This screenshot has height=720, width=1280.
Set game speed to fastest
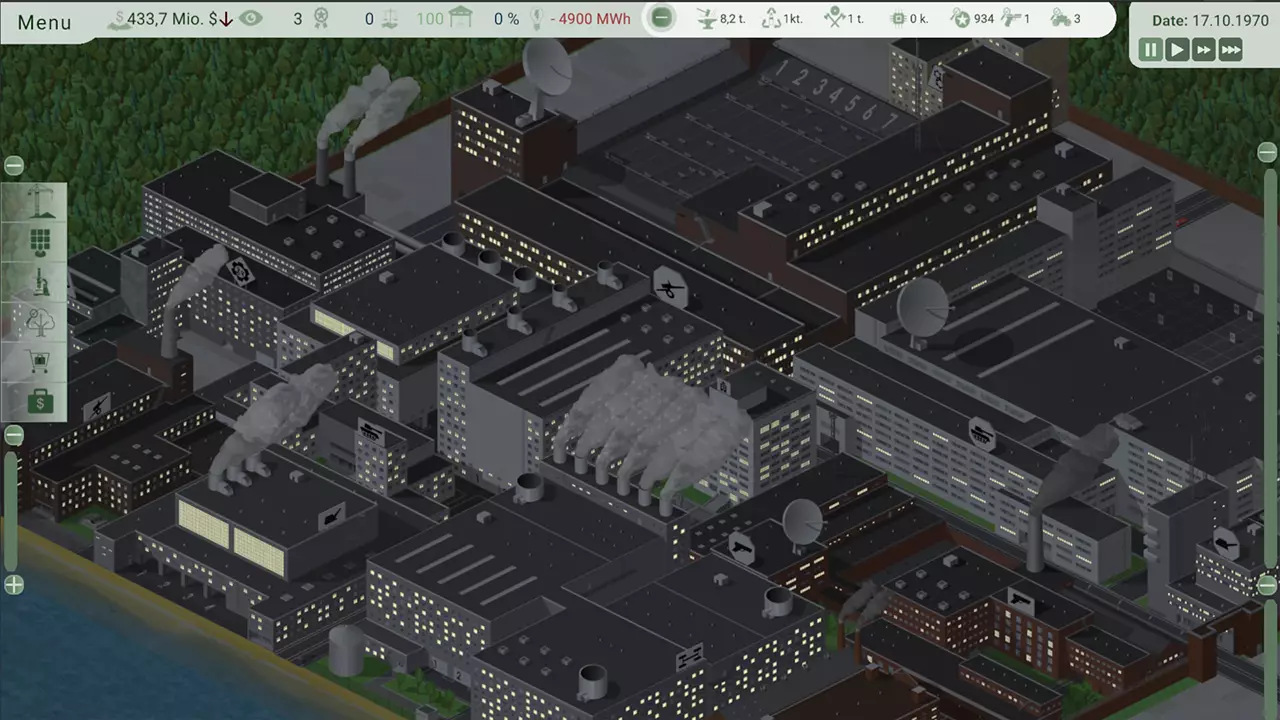[x=1230, y=49]
